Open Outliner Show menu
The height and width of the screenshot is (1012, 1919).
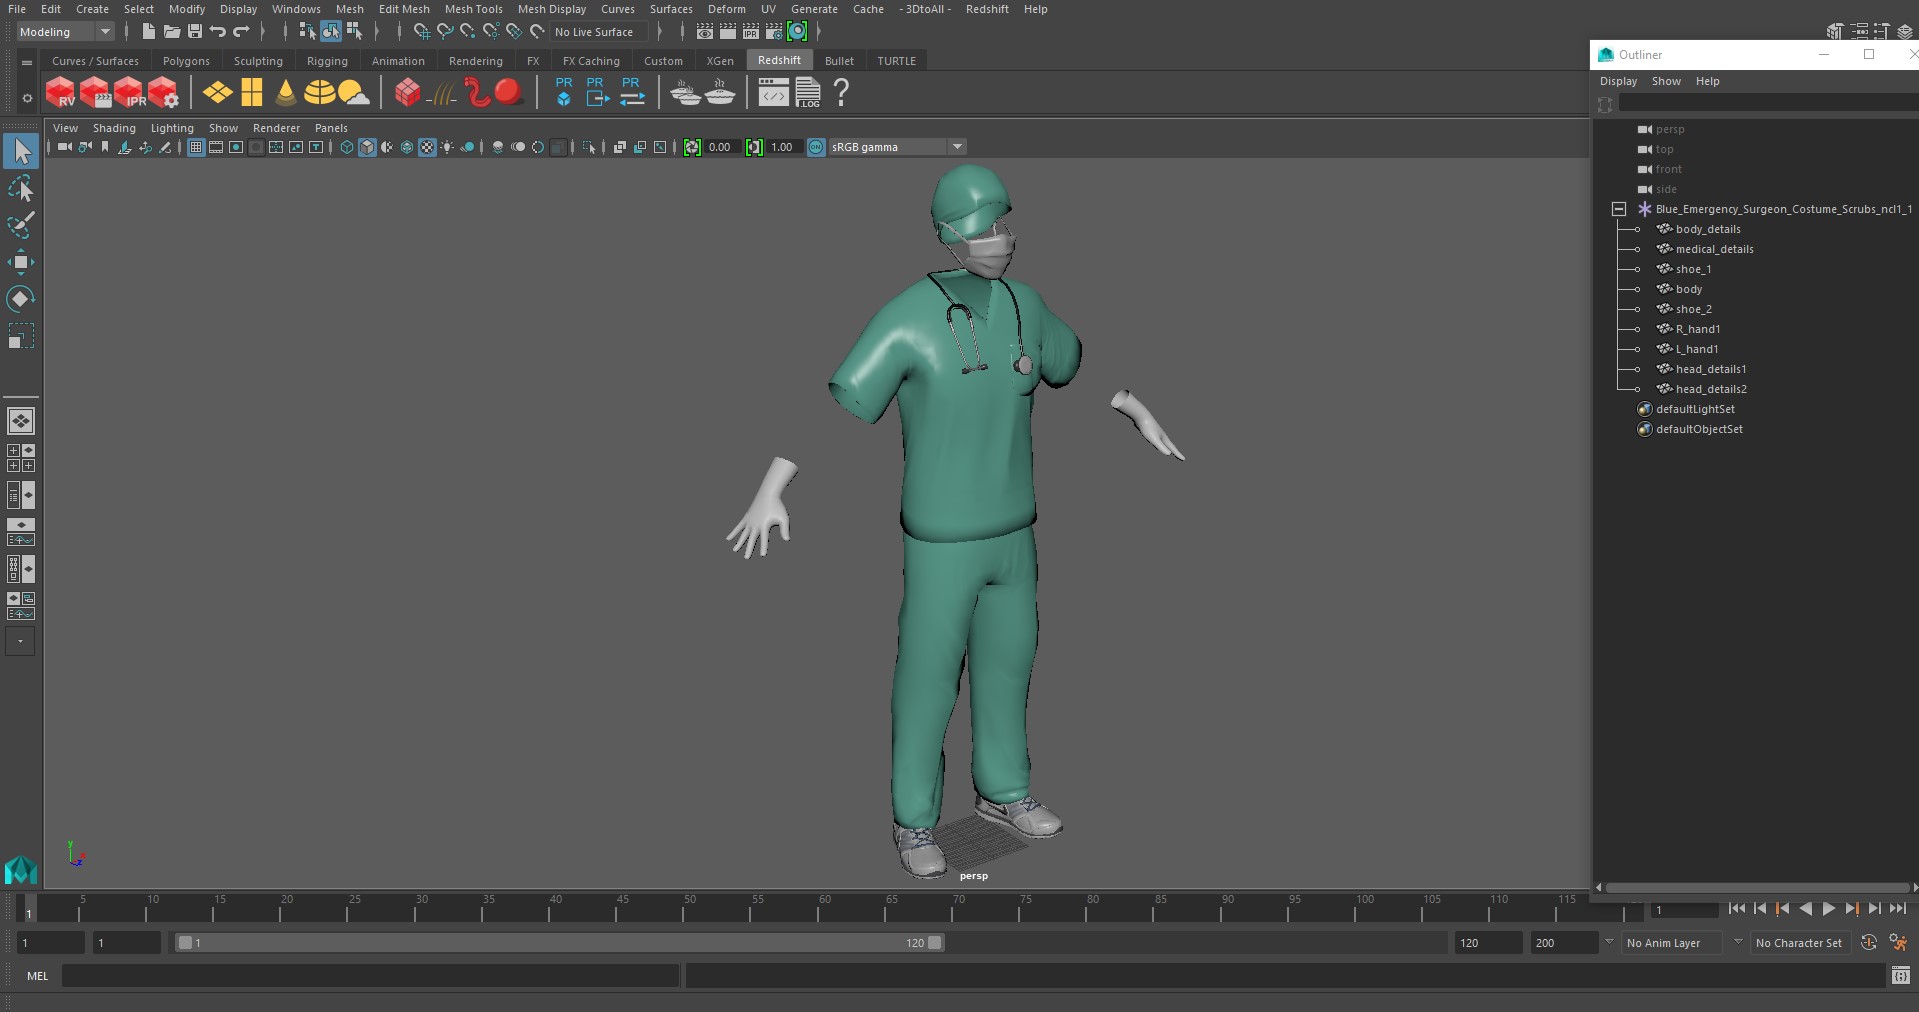[1666, 81]
